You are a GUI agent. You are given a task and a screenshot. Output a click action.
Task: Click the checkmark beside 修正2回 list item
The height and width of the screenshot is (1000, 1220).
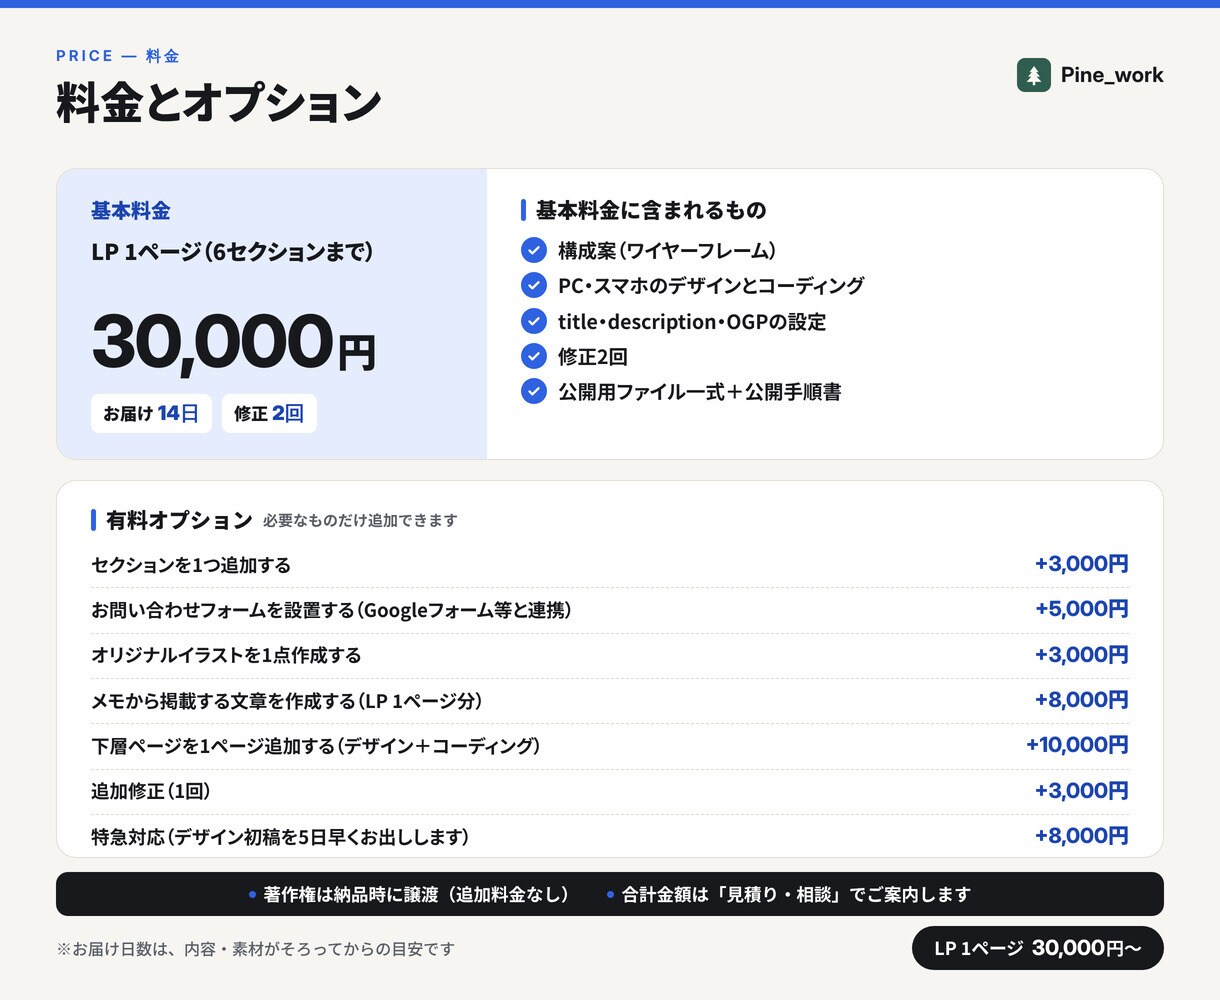click(x=534, y=356)
